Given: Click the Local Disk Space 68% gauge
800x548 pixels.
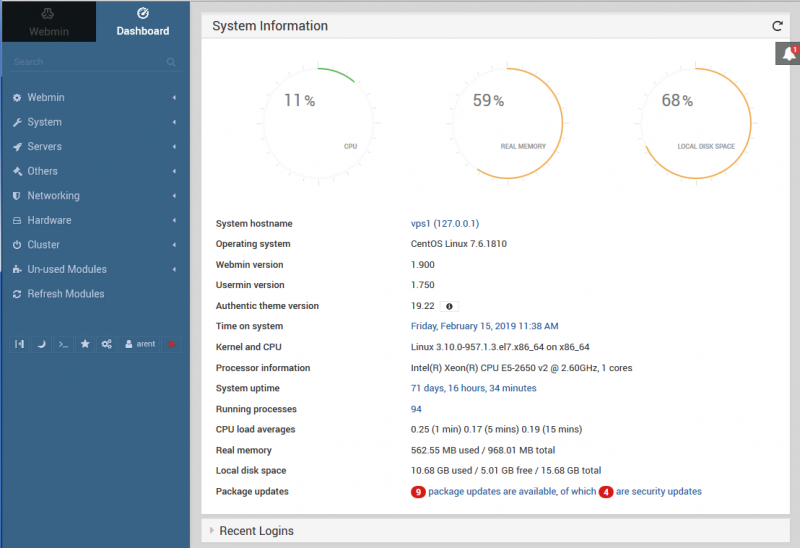Looking at the screenshot, I should point(696,123).
